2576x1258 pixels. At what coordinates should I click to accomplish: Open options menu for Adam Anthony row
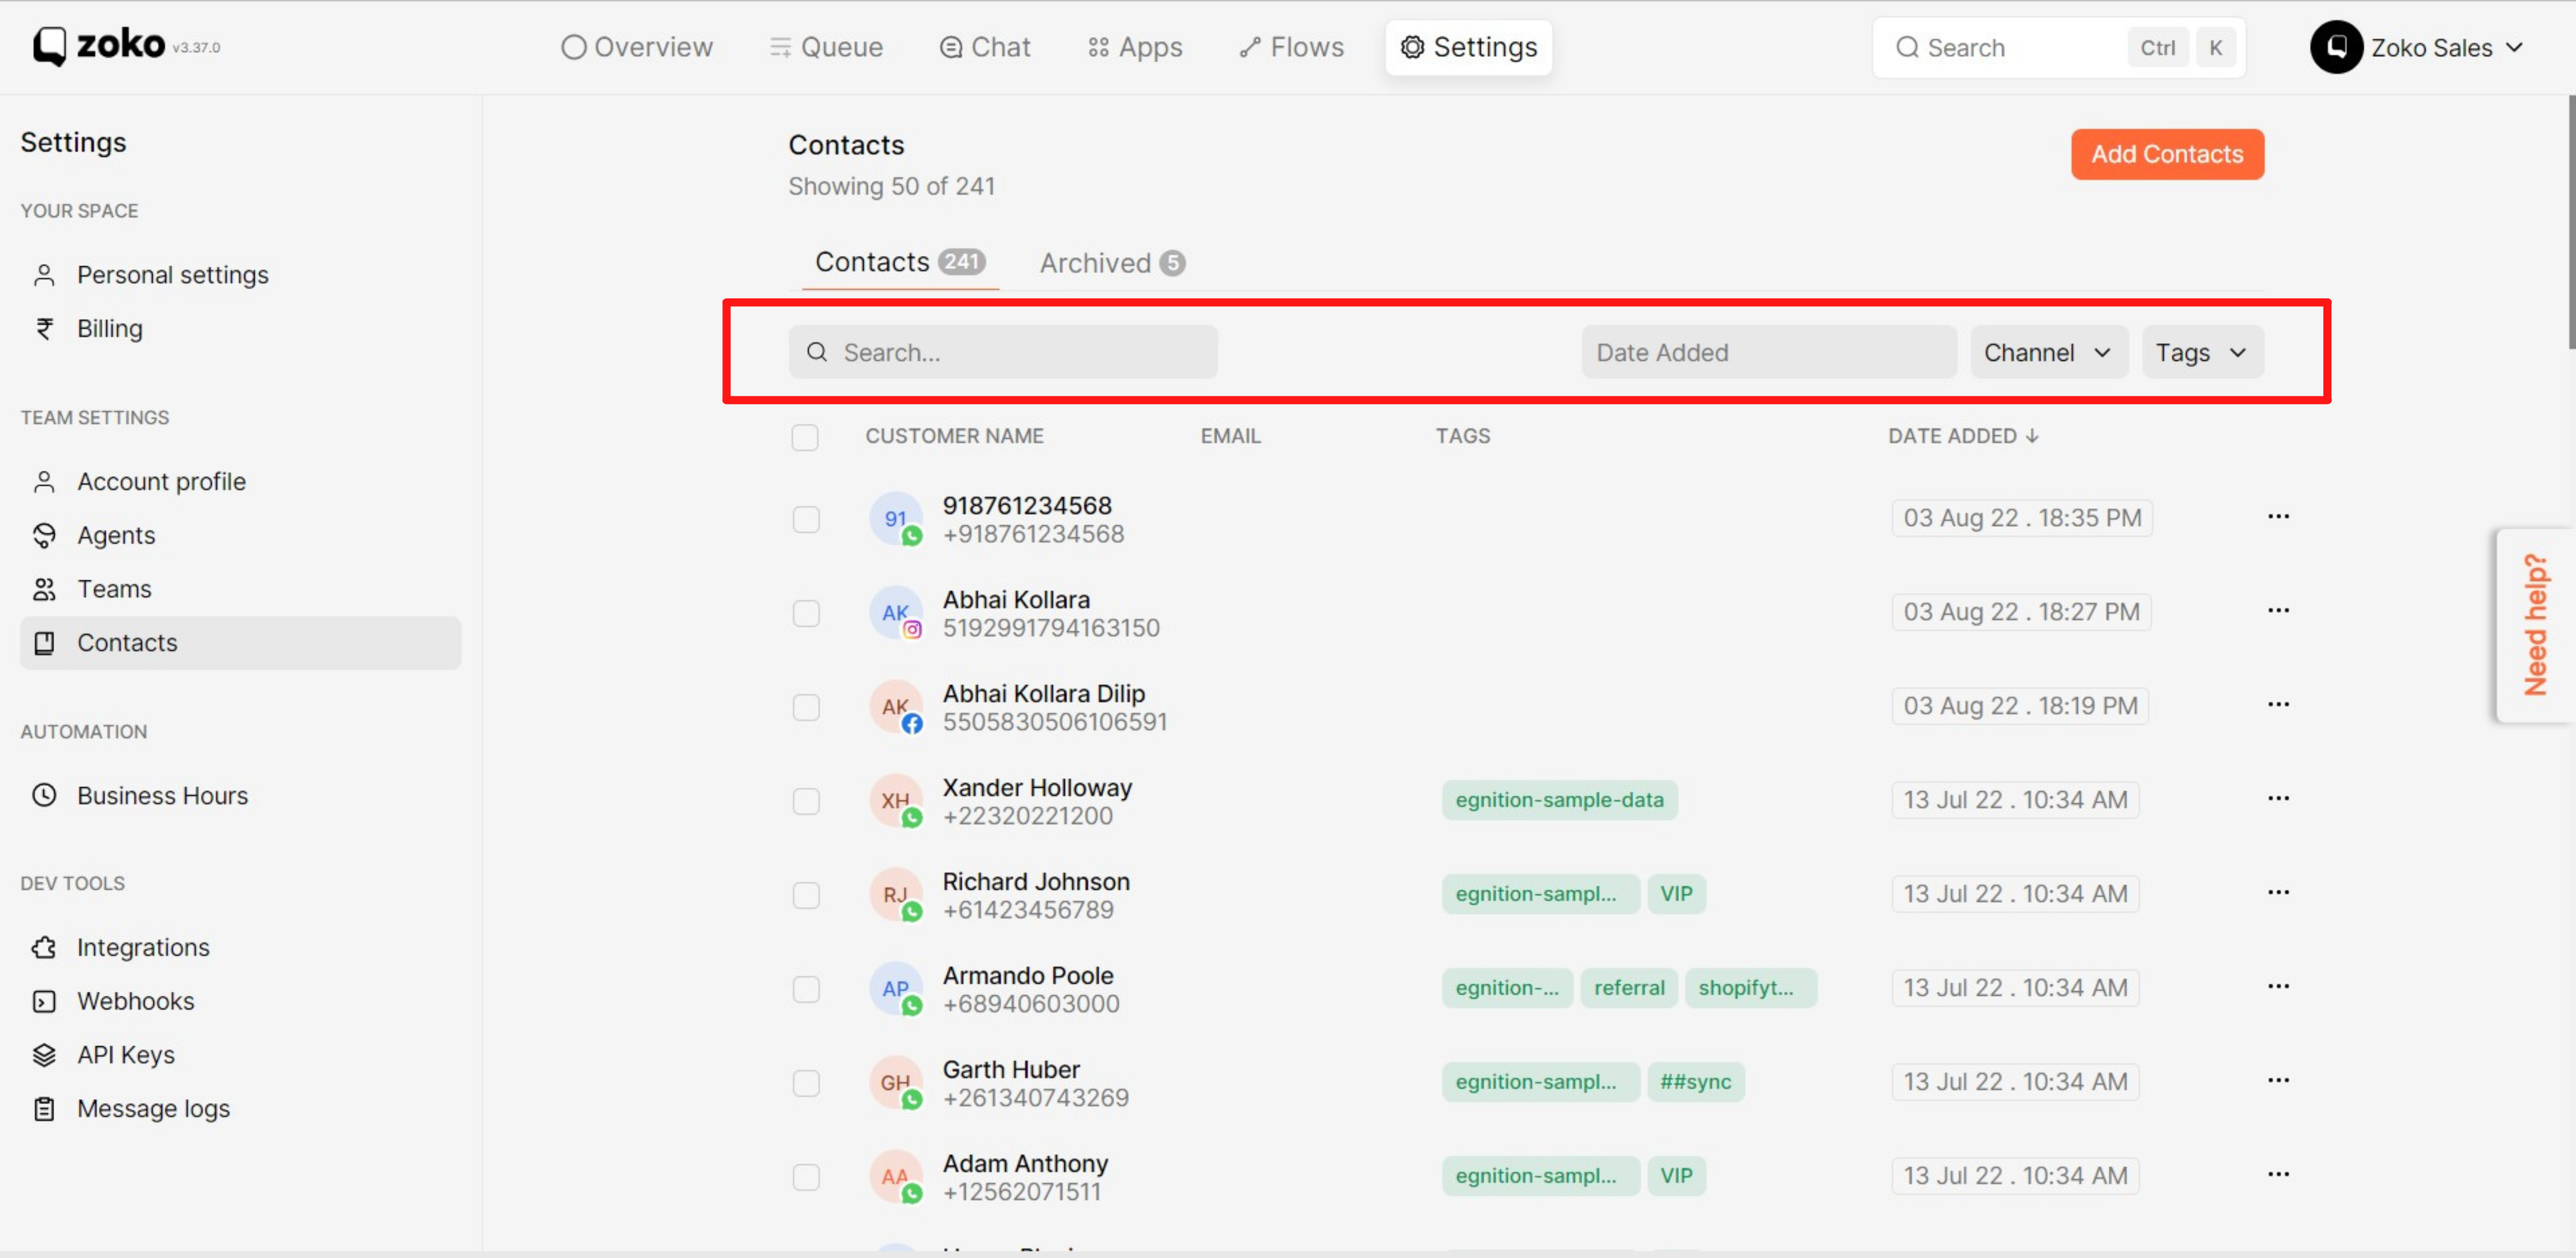2278,1175
